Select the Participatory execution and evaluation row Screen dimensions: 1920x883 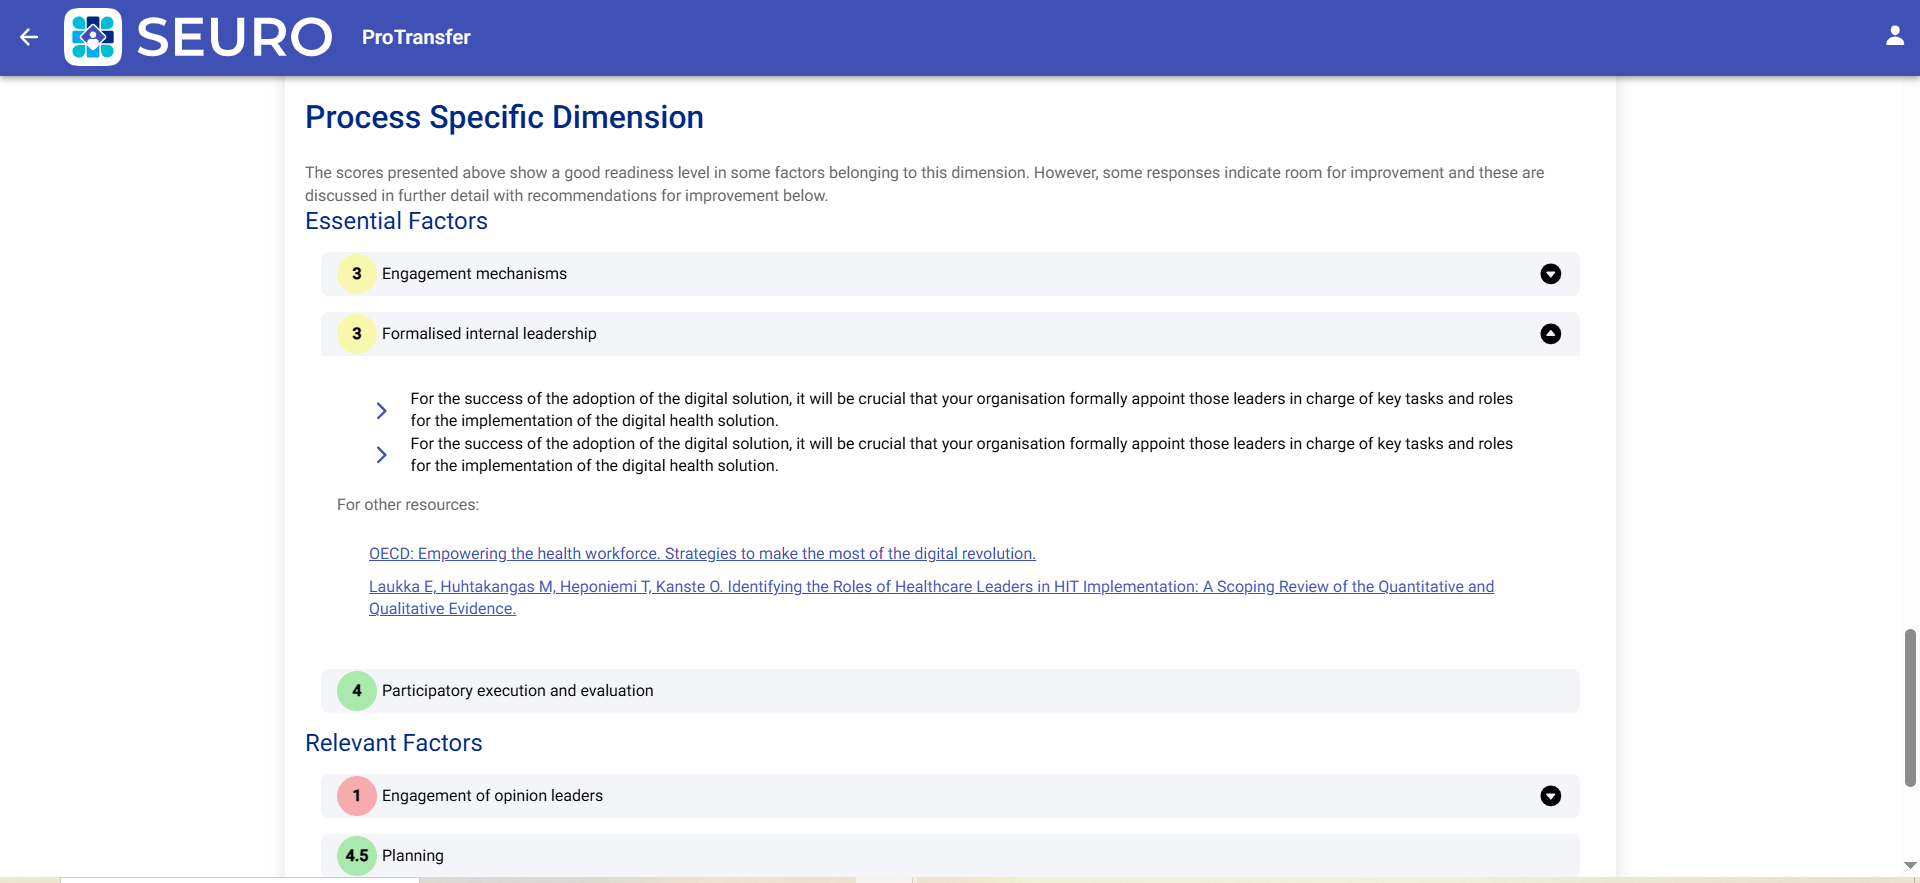point(950,691)
